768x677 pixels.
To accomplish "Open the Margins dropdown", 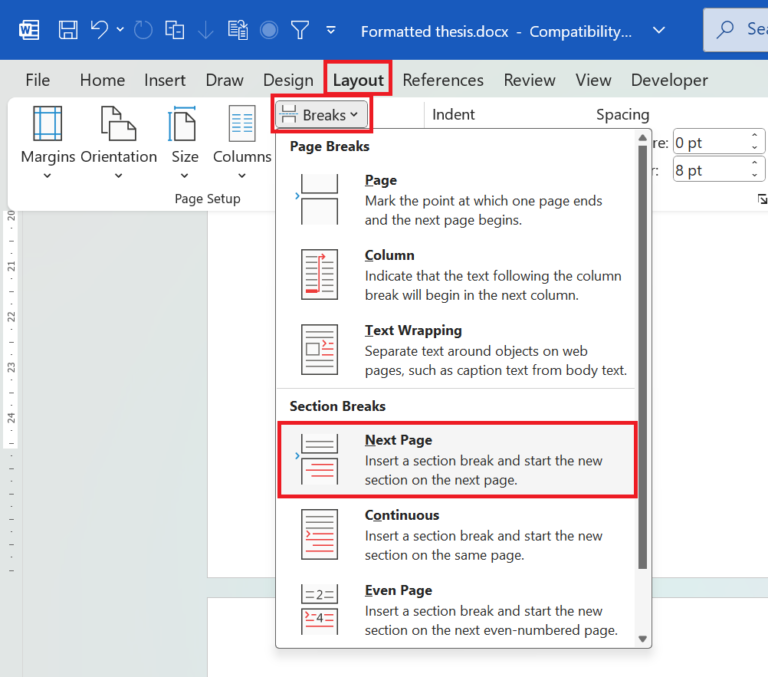I will click(x=48, y=143).
